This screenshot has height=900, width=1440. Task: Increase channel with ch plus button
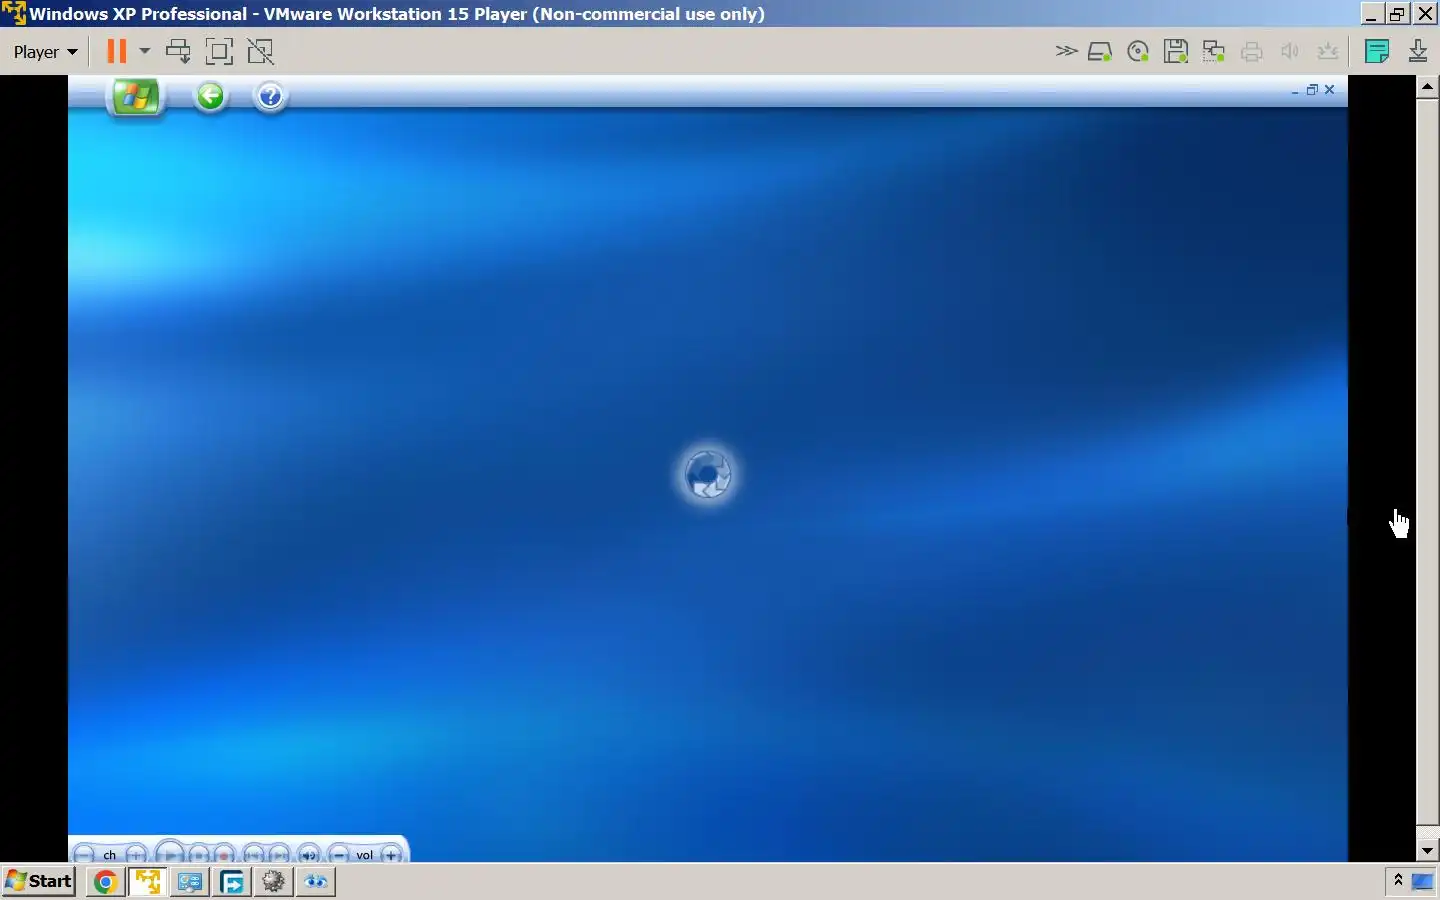[136, 855]
